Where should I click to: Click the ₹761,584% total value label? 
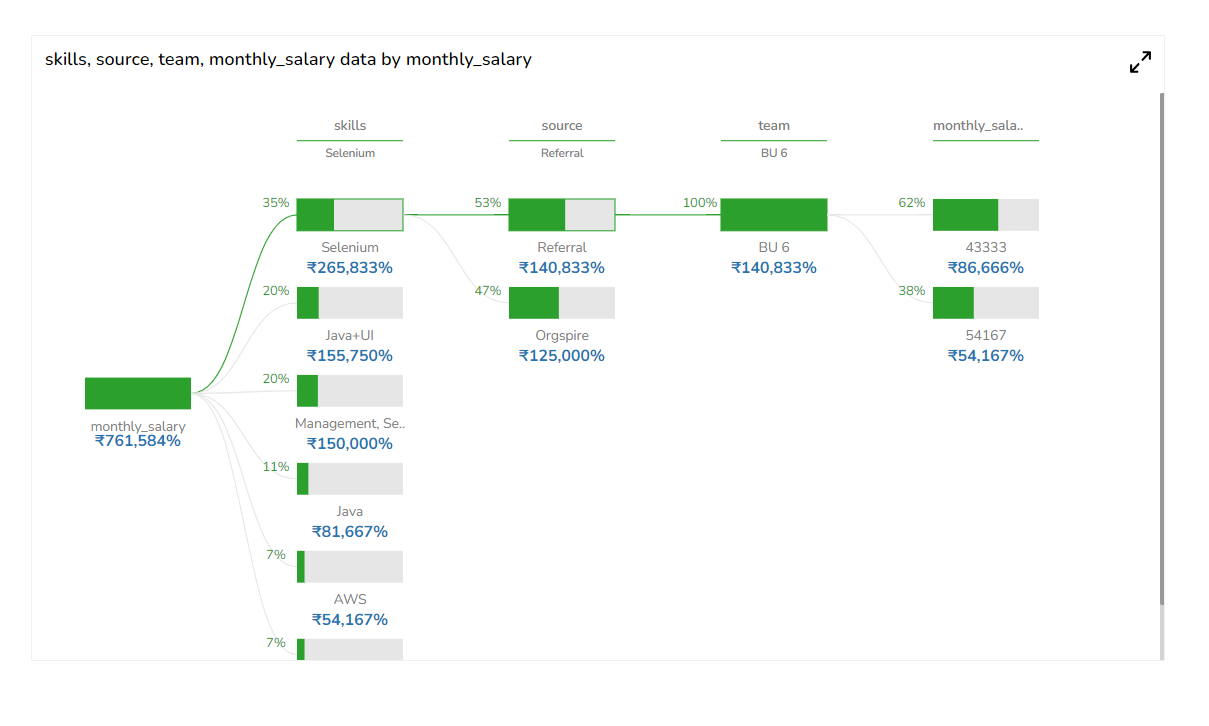point(138,441)
